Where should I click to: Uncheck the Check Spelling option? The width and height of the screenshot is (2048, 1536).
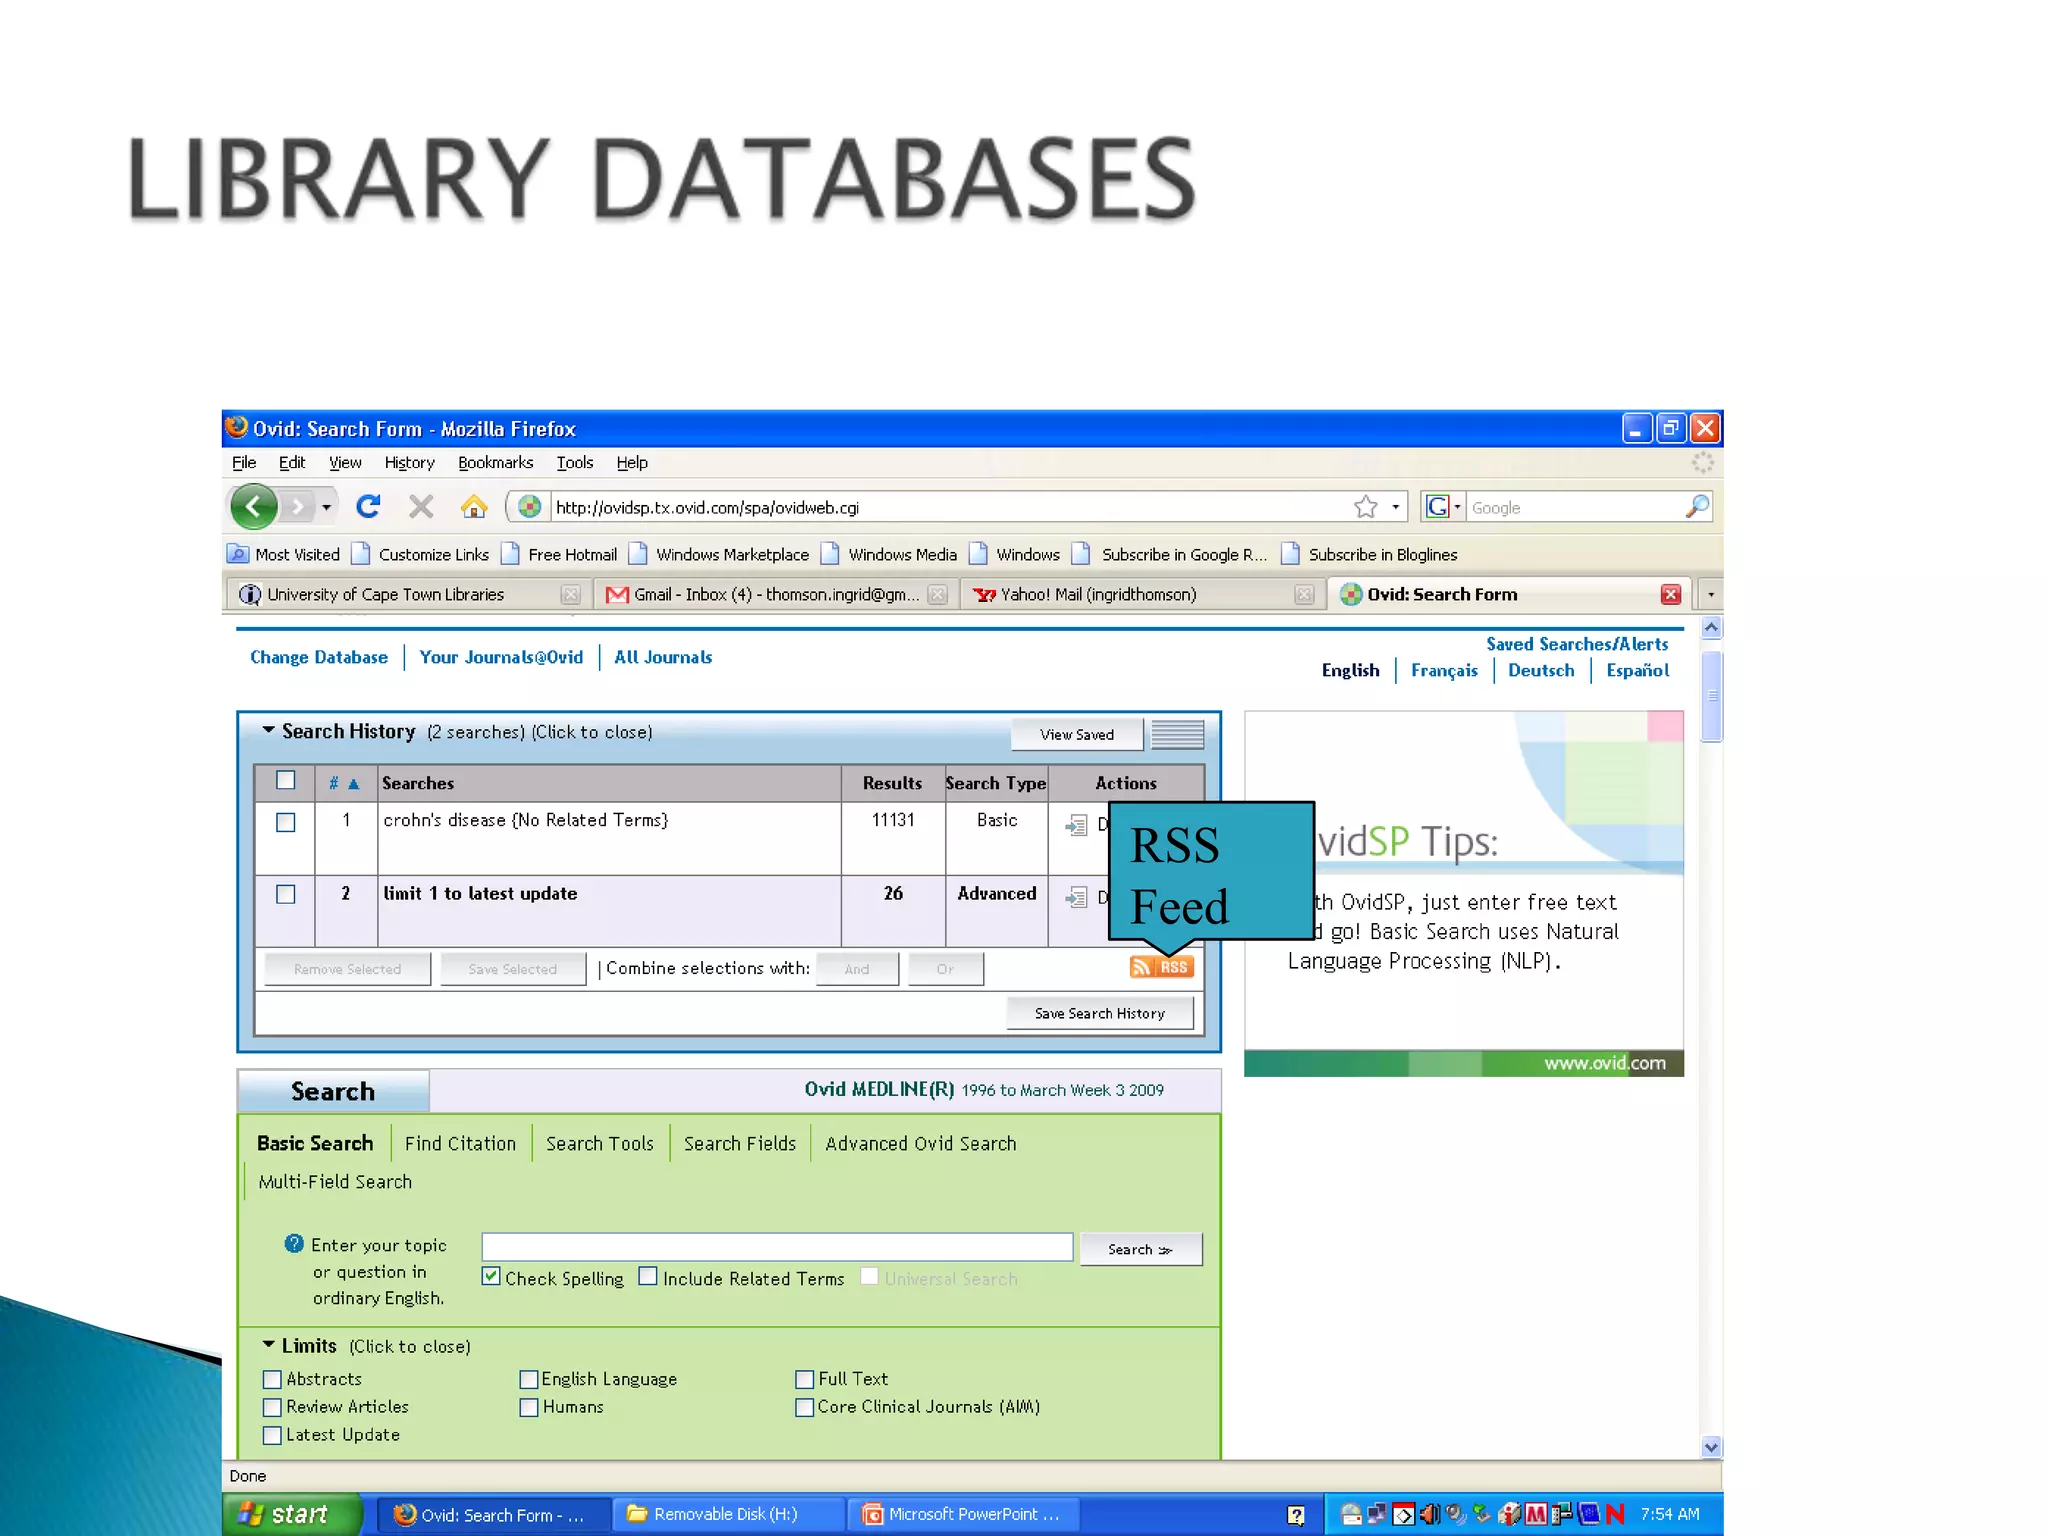[x=491, y=1276]
